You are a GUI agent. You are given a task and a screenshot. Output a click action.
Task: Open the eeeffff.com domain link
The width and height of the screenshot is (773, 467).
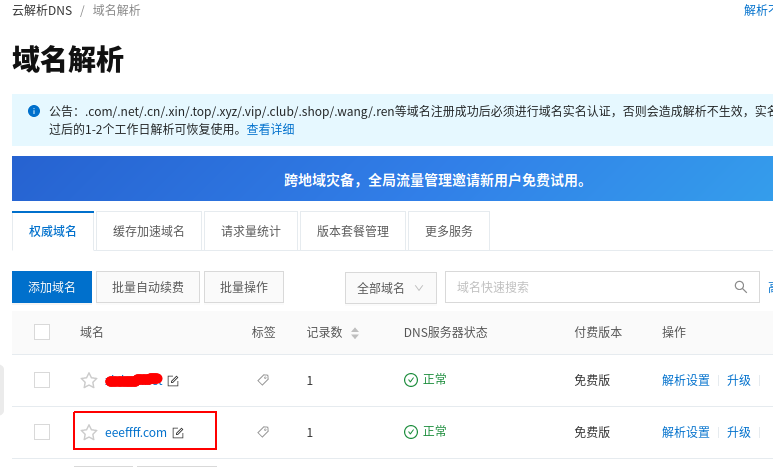click(136, 432)
